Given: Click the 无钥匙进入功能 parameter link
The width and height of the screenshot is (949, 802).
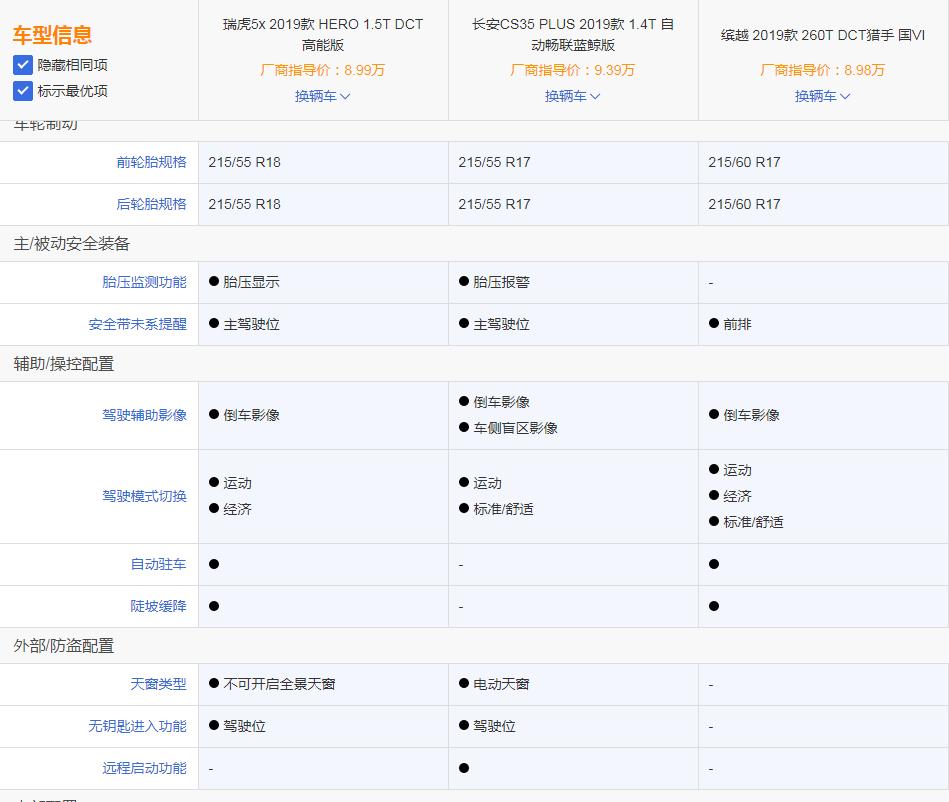Looking at the screenshot, I should [x=137, y=726].
